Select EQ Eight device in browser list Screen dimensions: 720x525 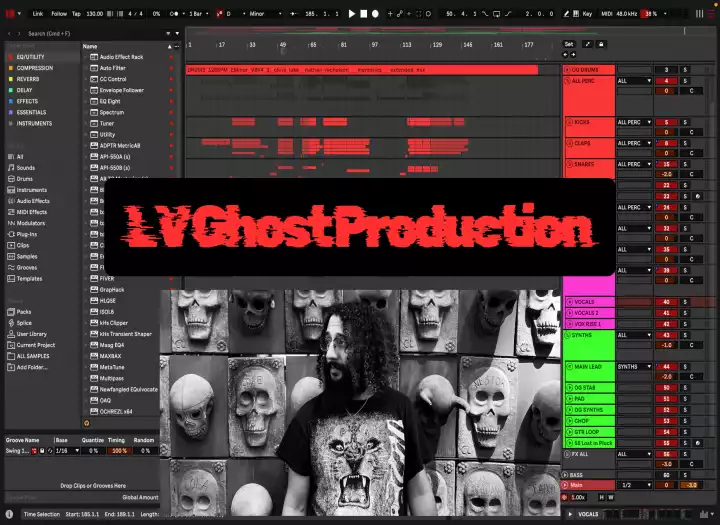point(111,101)
